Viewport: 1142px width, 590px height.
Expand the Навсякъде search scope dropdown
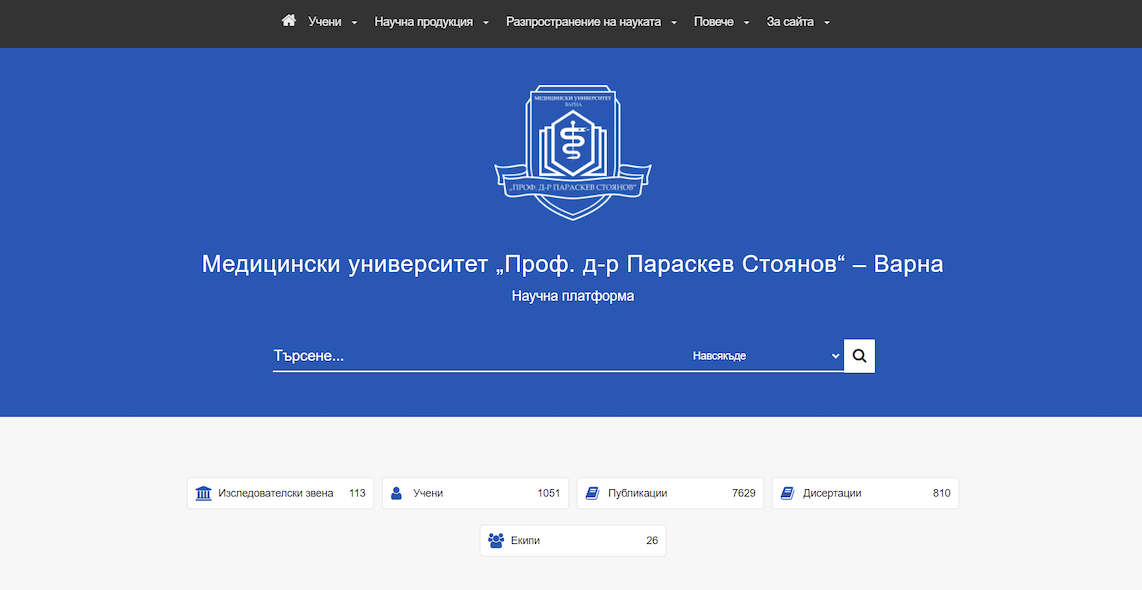tap(765, 356)
